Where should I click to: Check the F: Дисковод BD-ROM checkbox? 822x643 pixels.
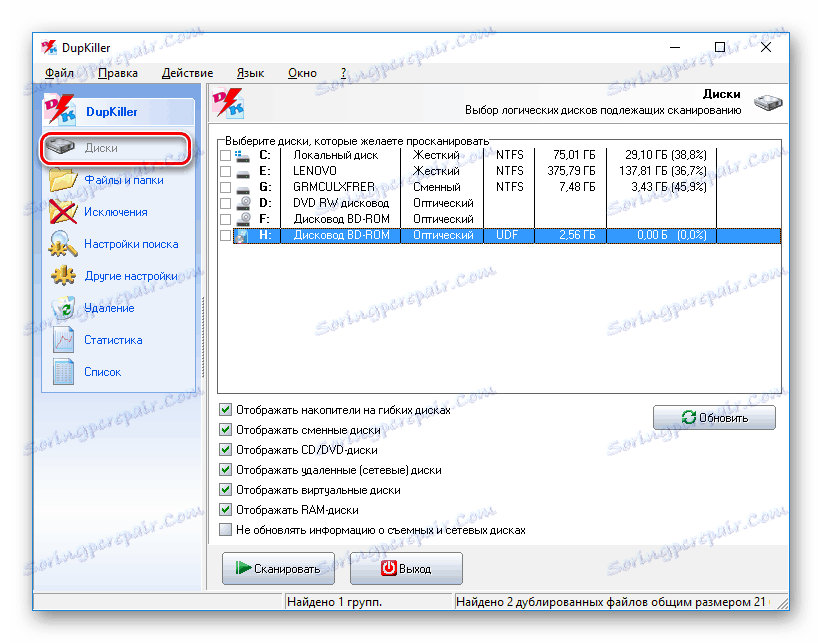click(225, 219)
